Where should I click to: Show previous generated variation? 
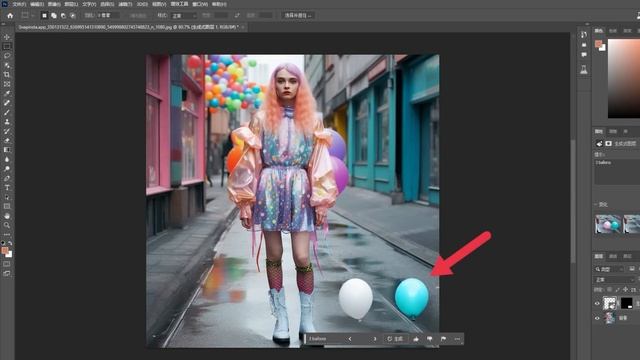pyautogui.click(x=350, y=339)
